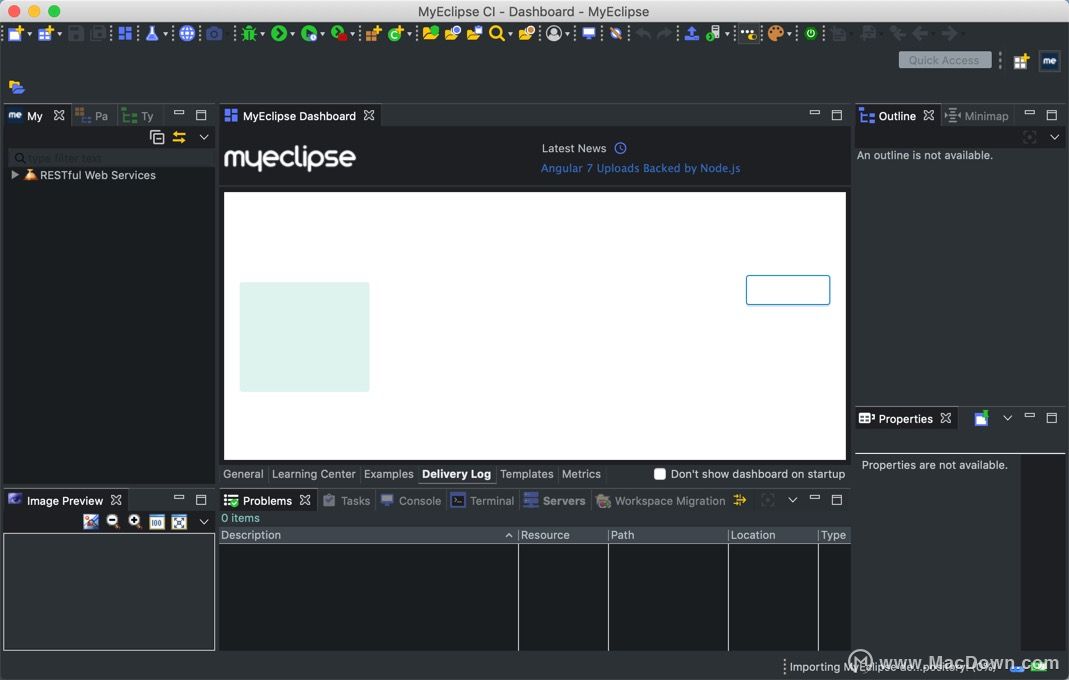
Task: Set Image Preview zoom to 100%
Action: [x=157, y=522]
